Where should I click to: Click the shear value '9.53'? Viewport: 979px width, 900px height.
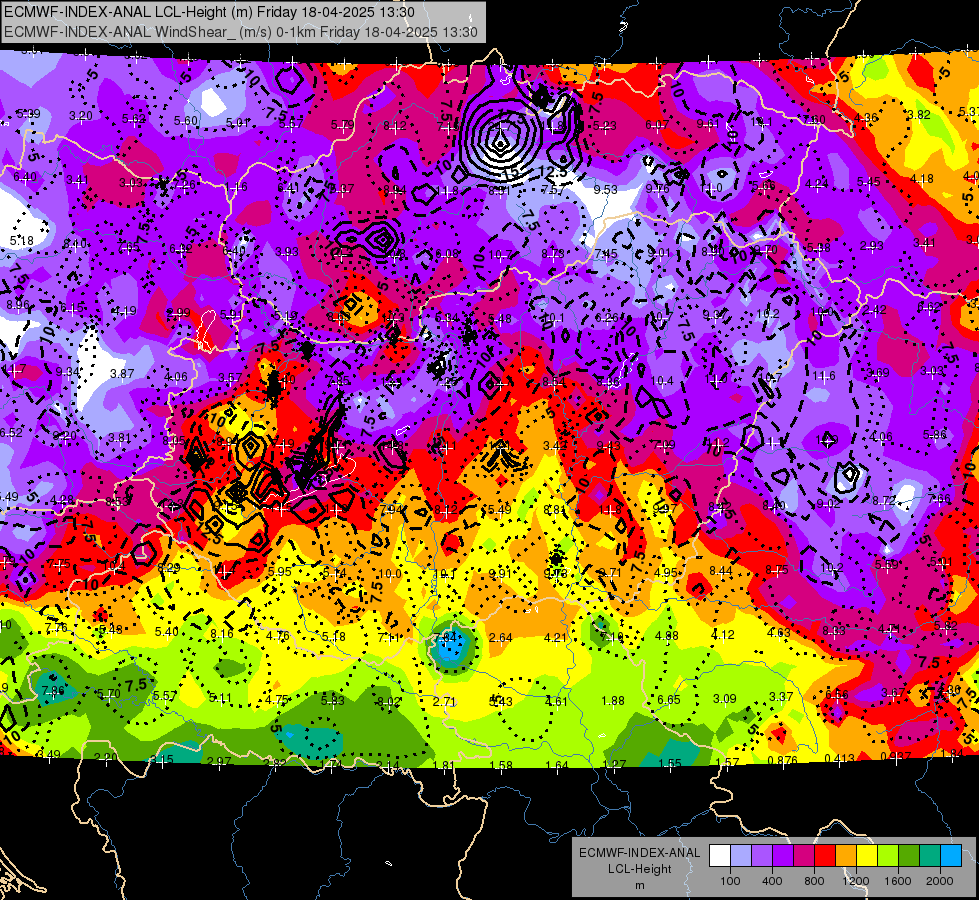coord(606,189)
